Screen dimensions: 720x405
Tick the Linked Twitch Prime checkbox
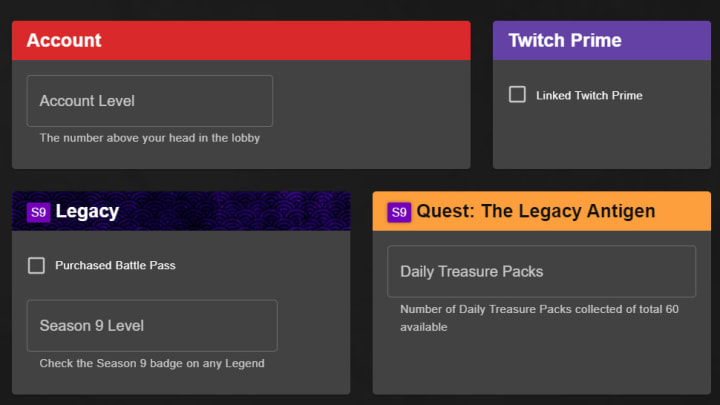point(517,94)
